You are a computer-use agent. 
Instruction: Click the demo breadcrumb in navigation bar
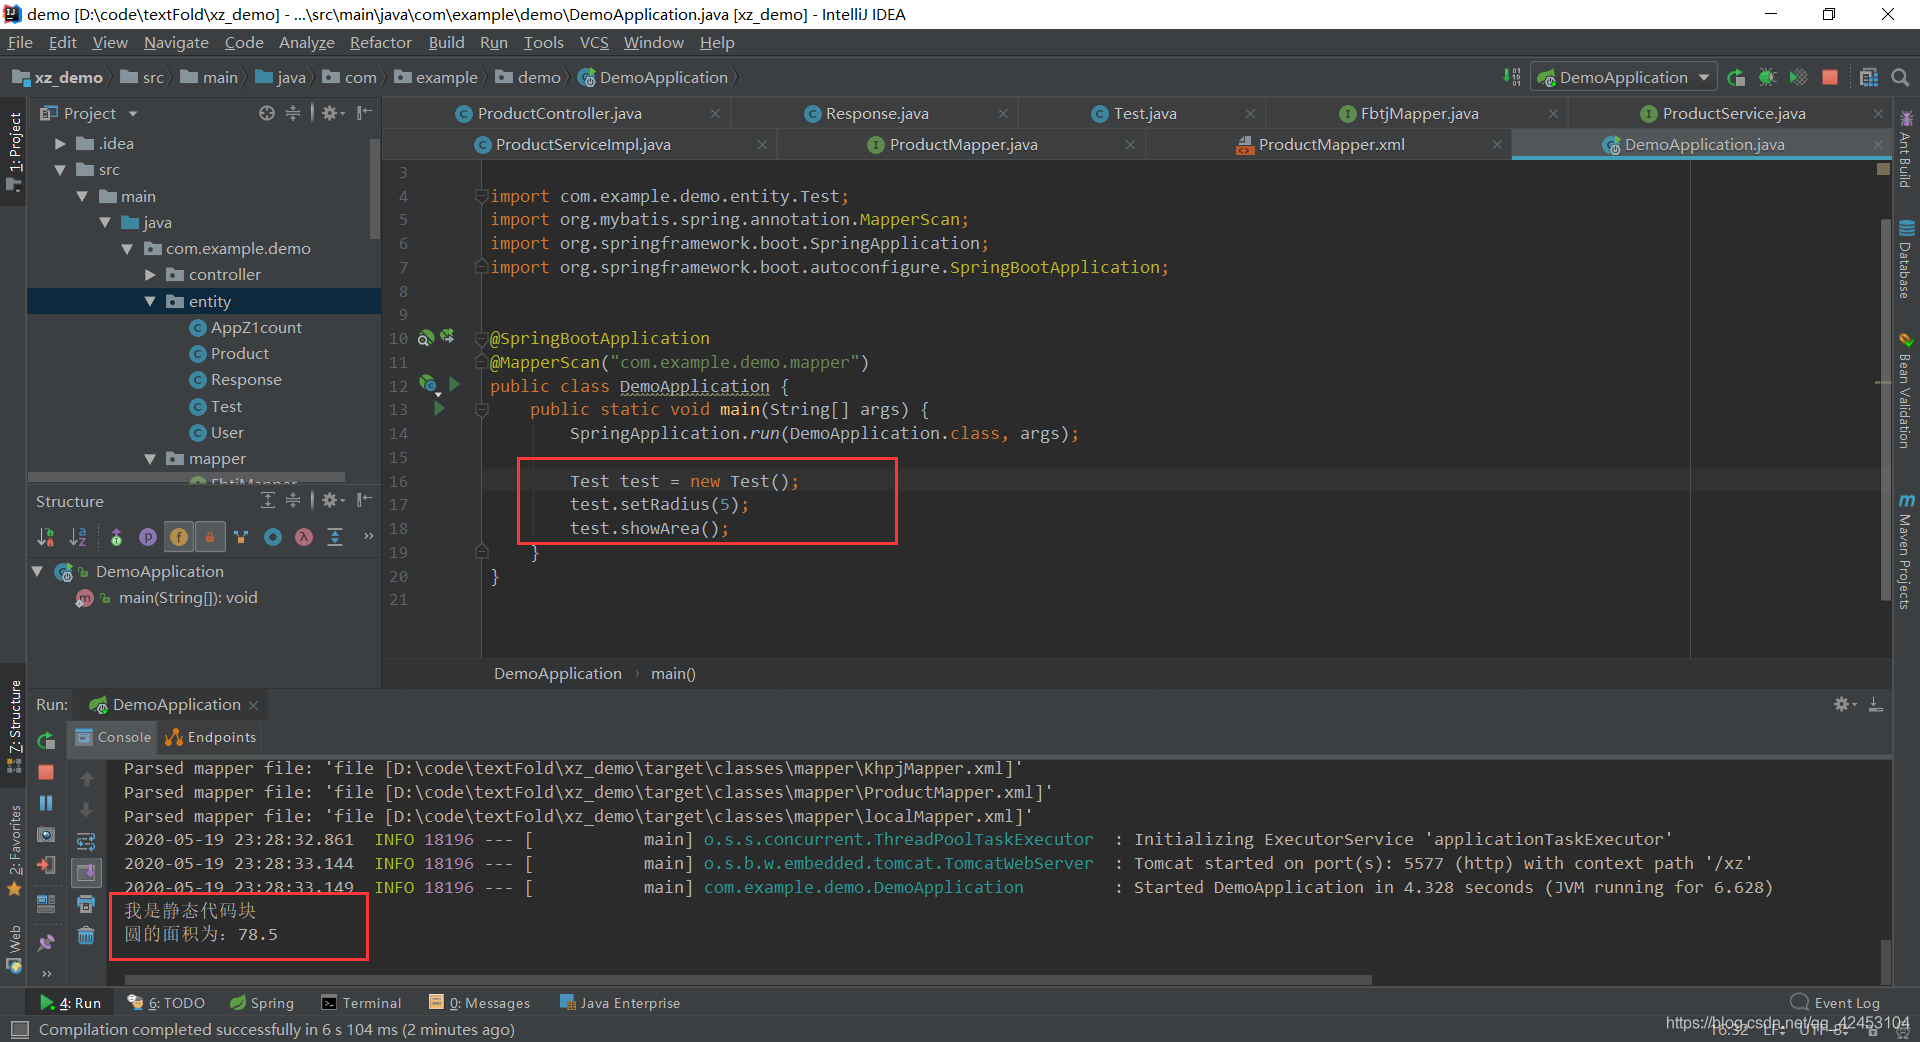tap(528, 77)
